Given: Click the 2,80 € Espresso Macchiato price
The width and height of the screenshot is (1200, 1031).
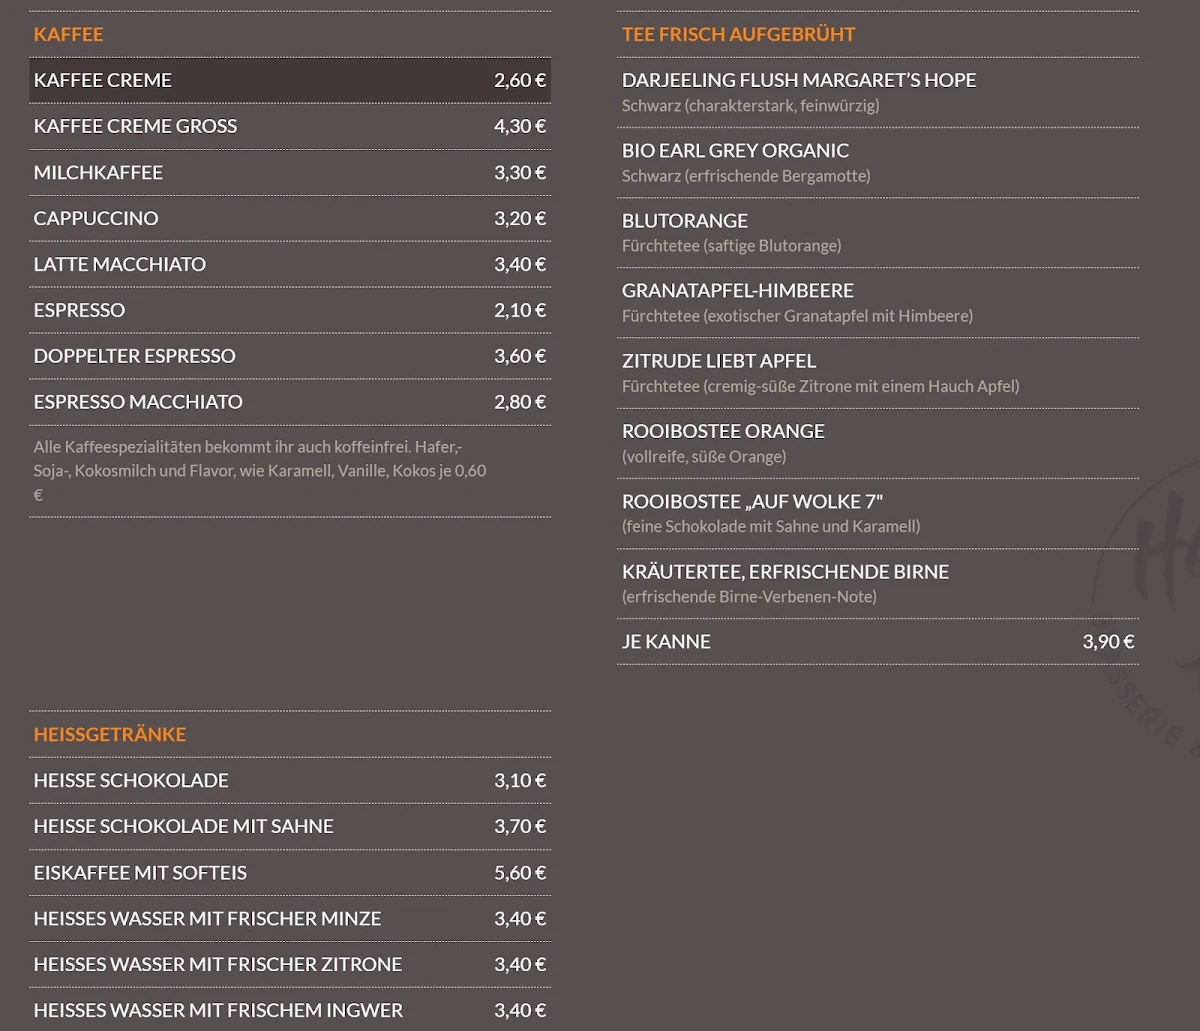Looking at the screenshot, I should (520, 402).
